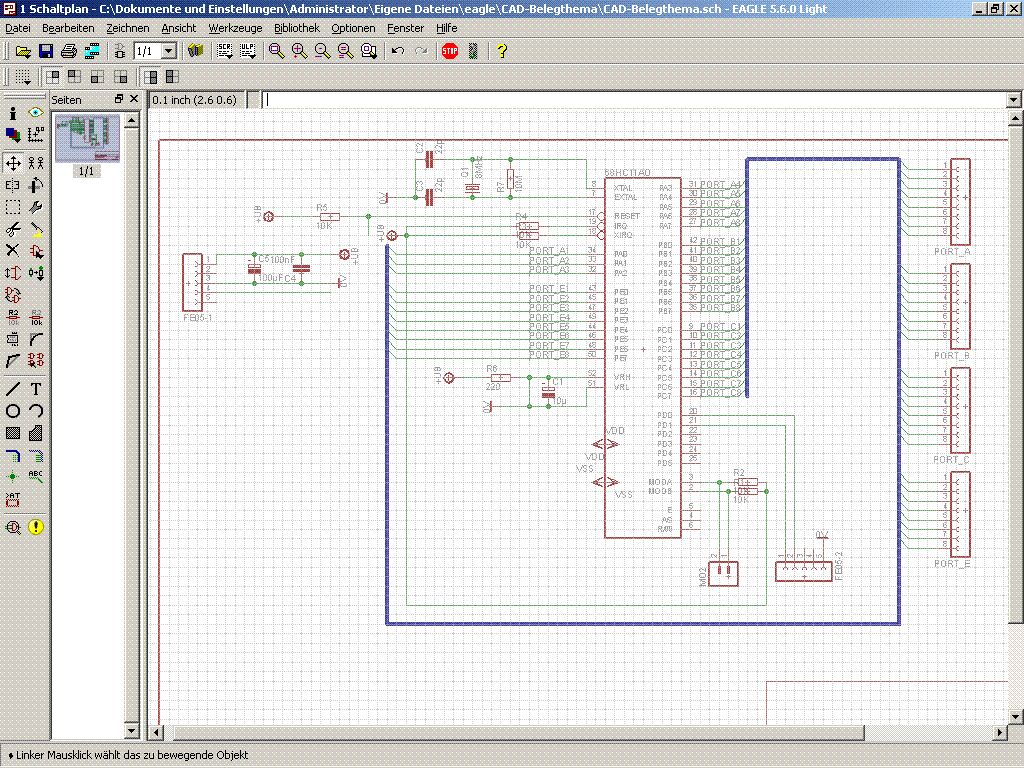Select the Delete tool (X icon)
1024x768 pixels.
pyautogui.click(x=13, y=250)
